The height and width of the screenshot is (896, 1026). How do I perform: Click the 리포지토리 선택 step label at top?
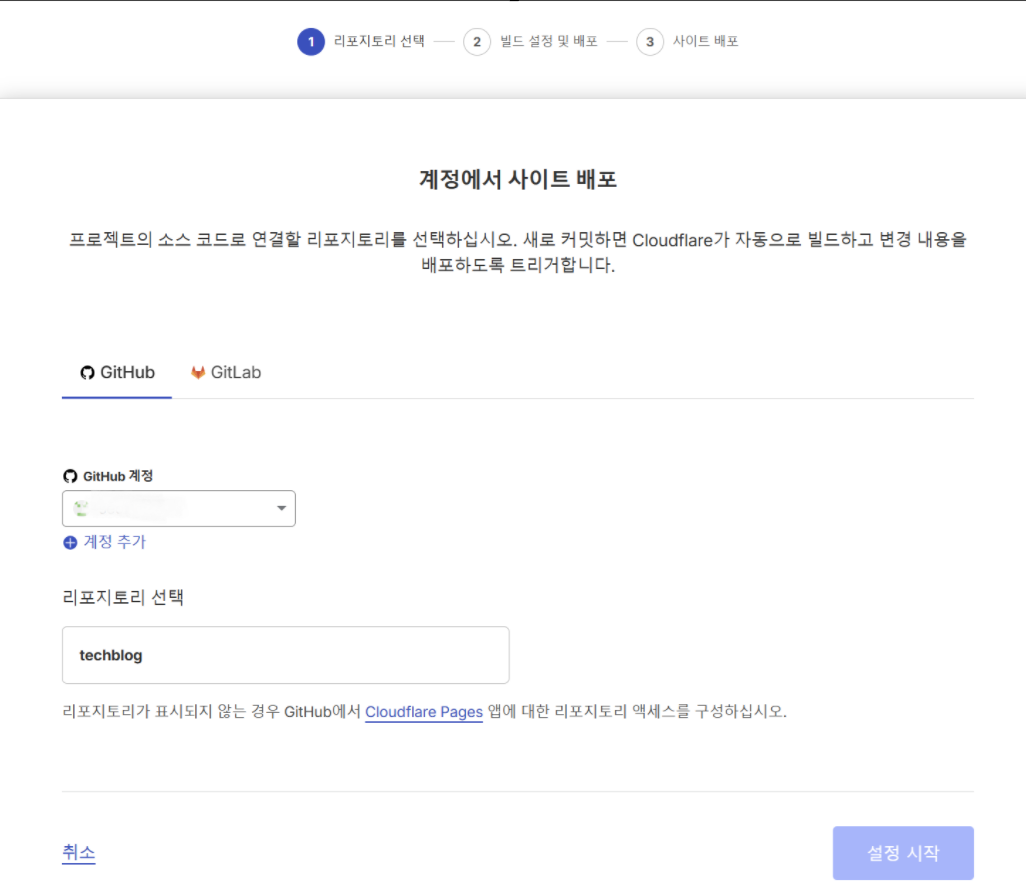coord(379,42)
